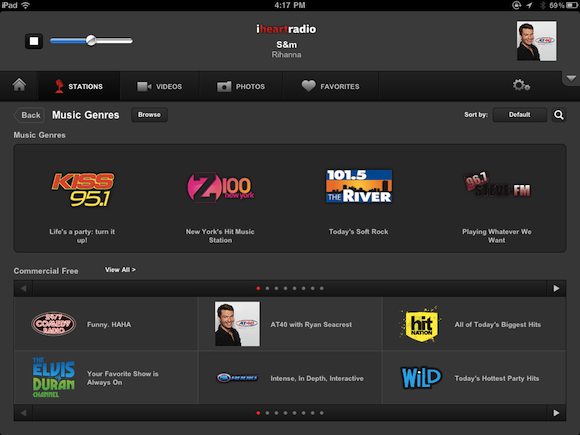
Task: Tap the S&m song title
Action: 287,45
